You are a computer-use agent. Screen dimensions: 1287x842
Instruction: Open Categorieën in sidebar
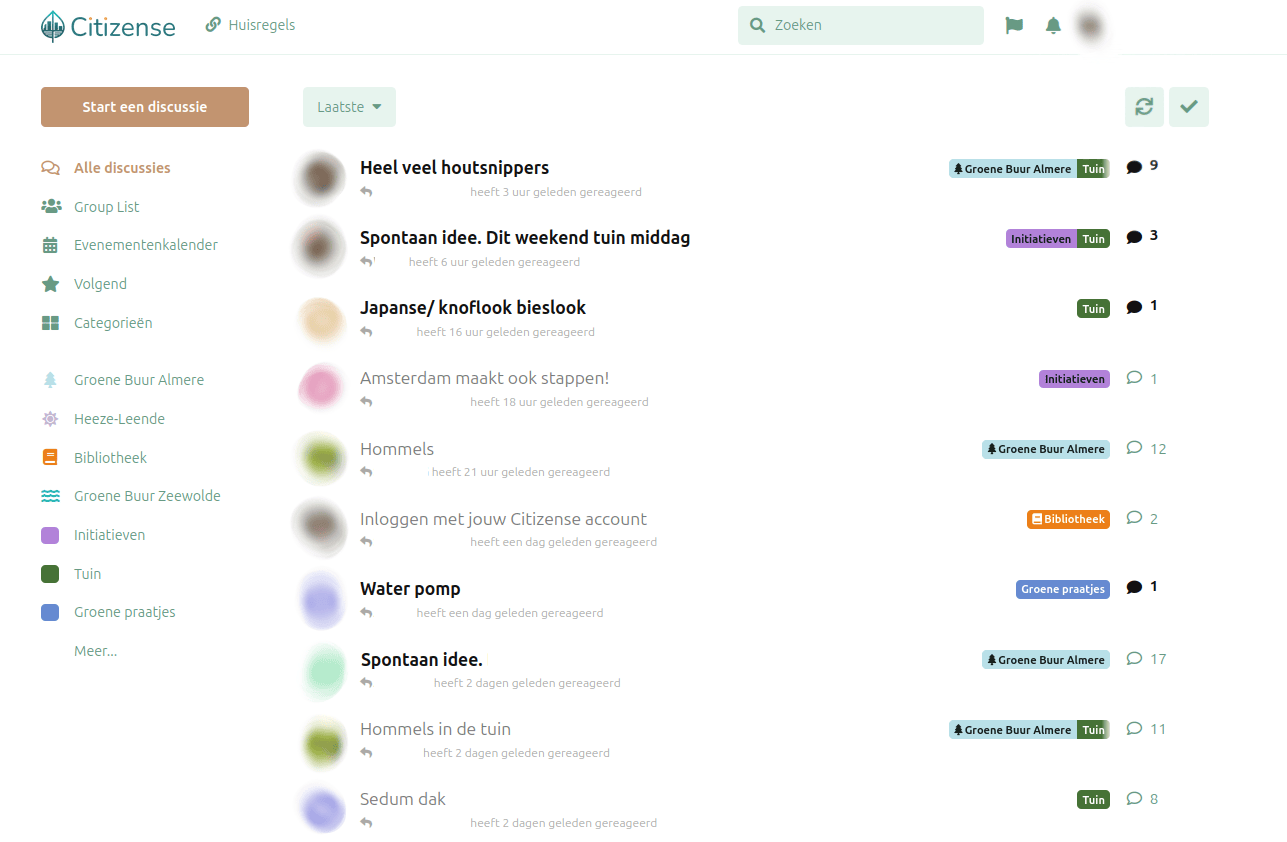[112, 323]
